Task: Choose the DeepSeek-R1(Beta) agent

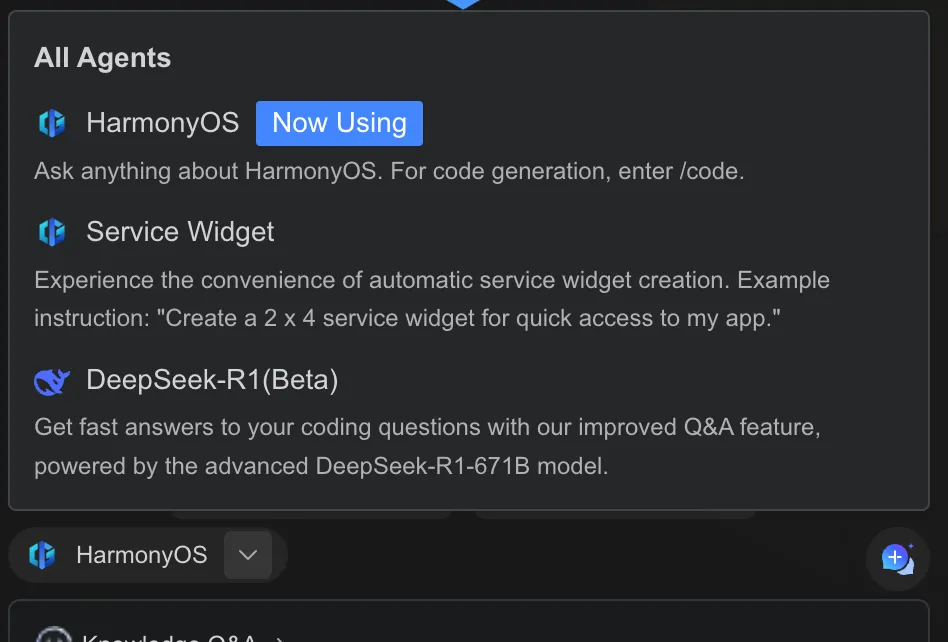Action: 212,380
